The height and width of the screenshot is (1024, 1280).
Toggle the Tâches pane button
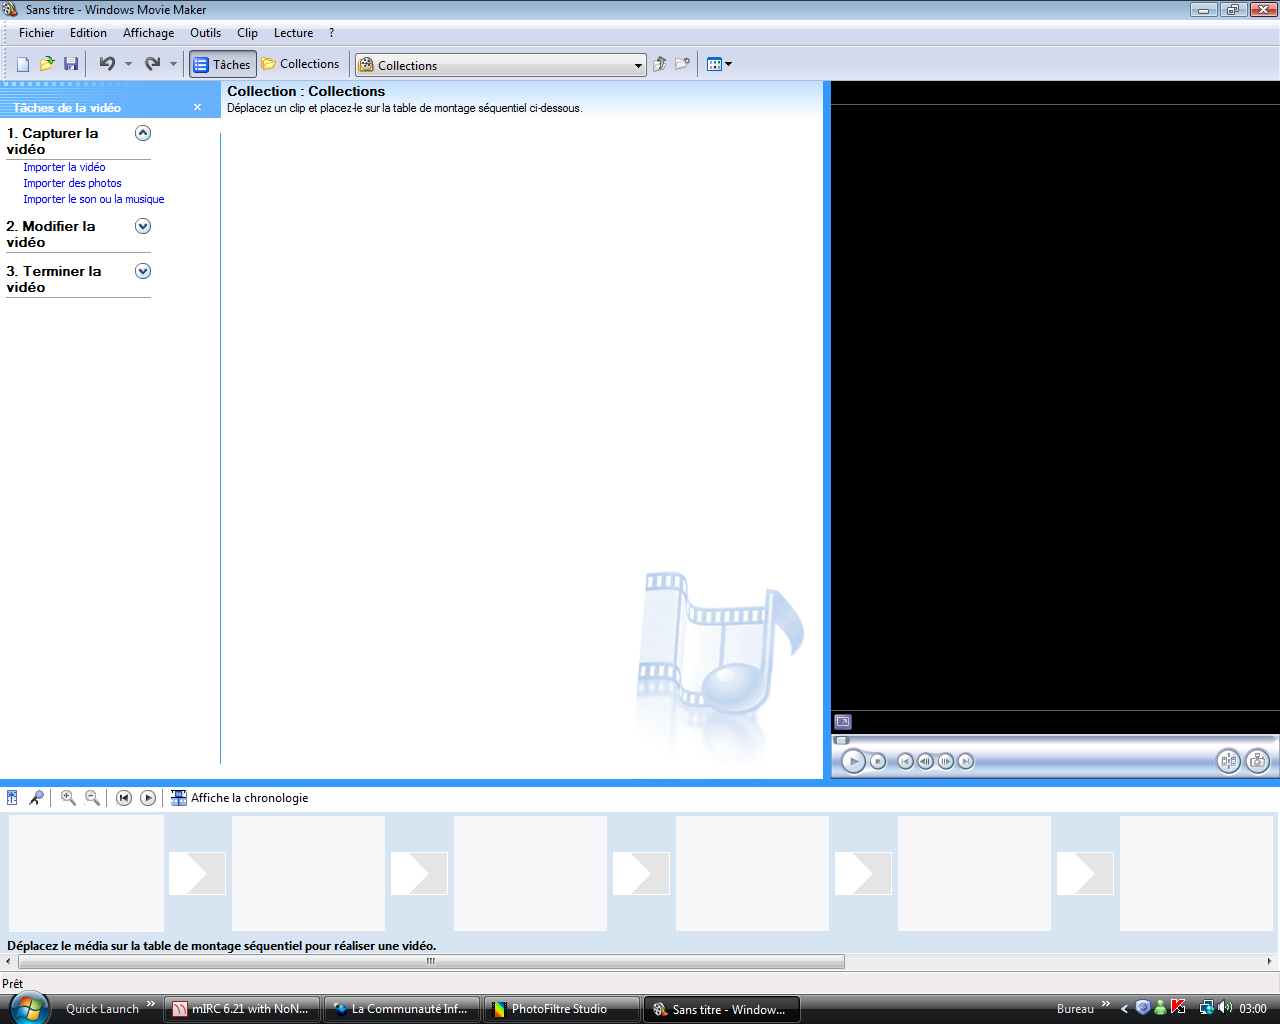[222, 64]
